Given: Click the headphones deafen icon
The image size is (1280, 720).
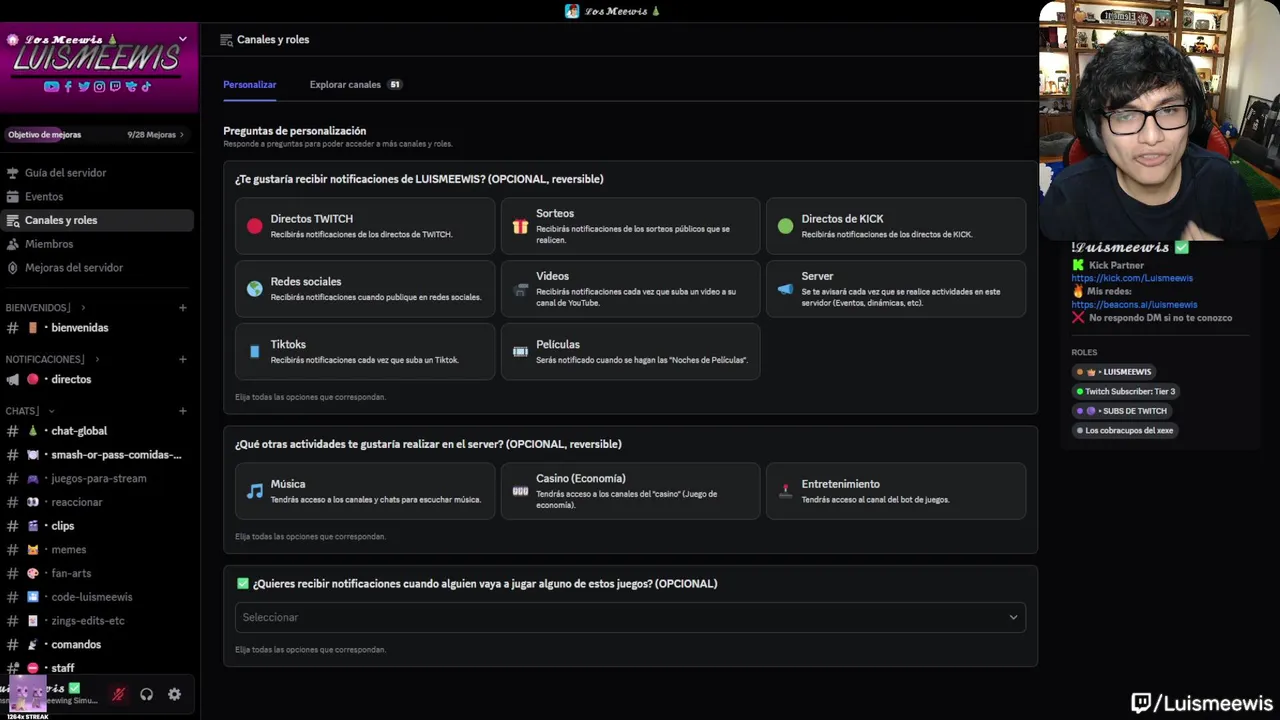Looking at the screenshot, I should (x=146, y=694).
